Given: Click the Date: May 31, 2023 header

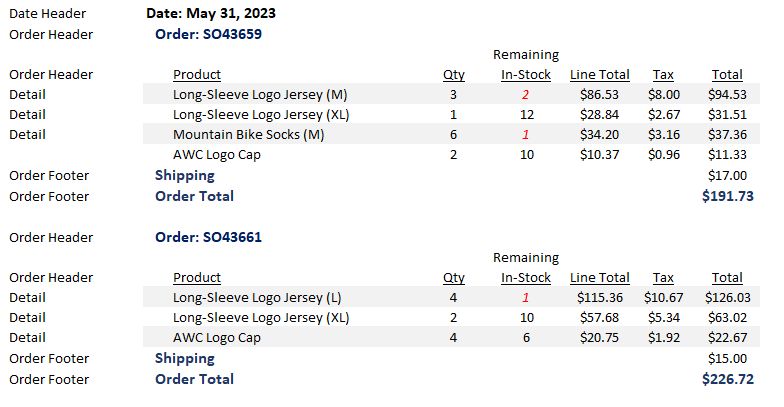Looking at the screenshot, I should [x=210, y=14].
